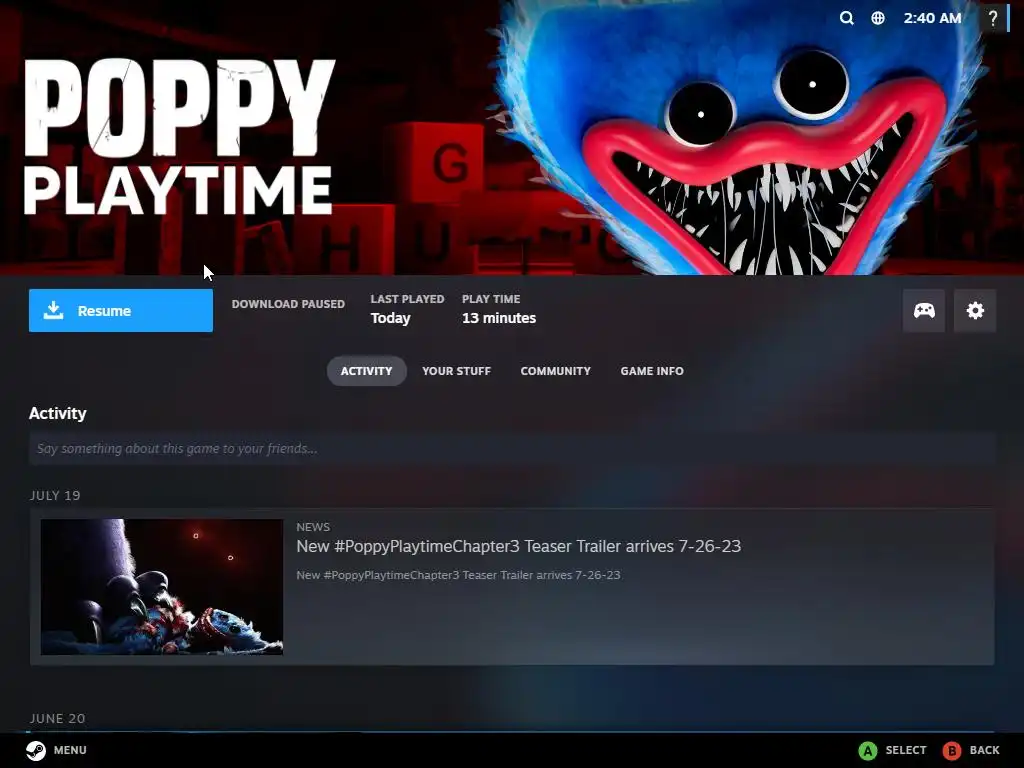This screenshot has height=768, width=1024.
Task: Click the Play Time 13 minutes text
Action: click(x=499, y=309)
